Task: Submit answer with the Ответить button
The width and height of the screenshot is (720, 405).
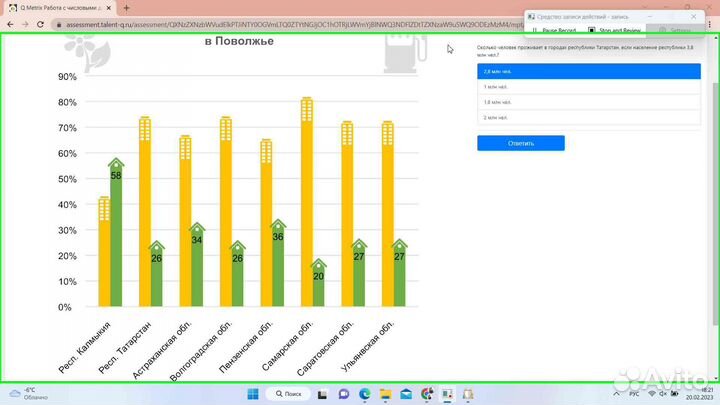Action: click(520, 143)
